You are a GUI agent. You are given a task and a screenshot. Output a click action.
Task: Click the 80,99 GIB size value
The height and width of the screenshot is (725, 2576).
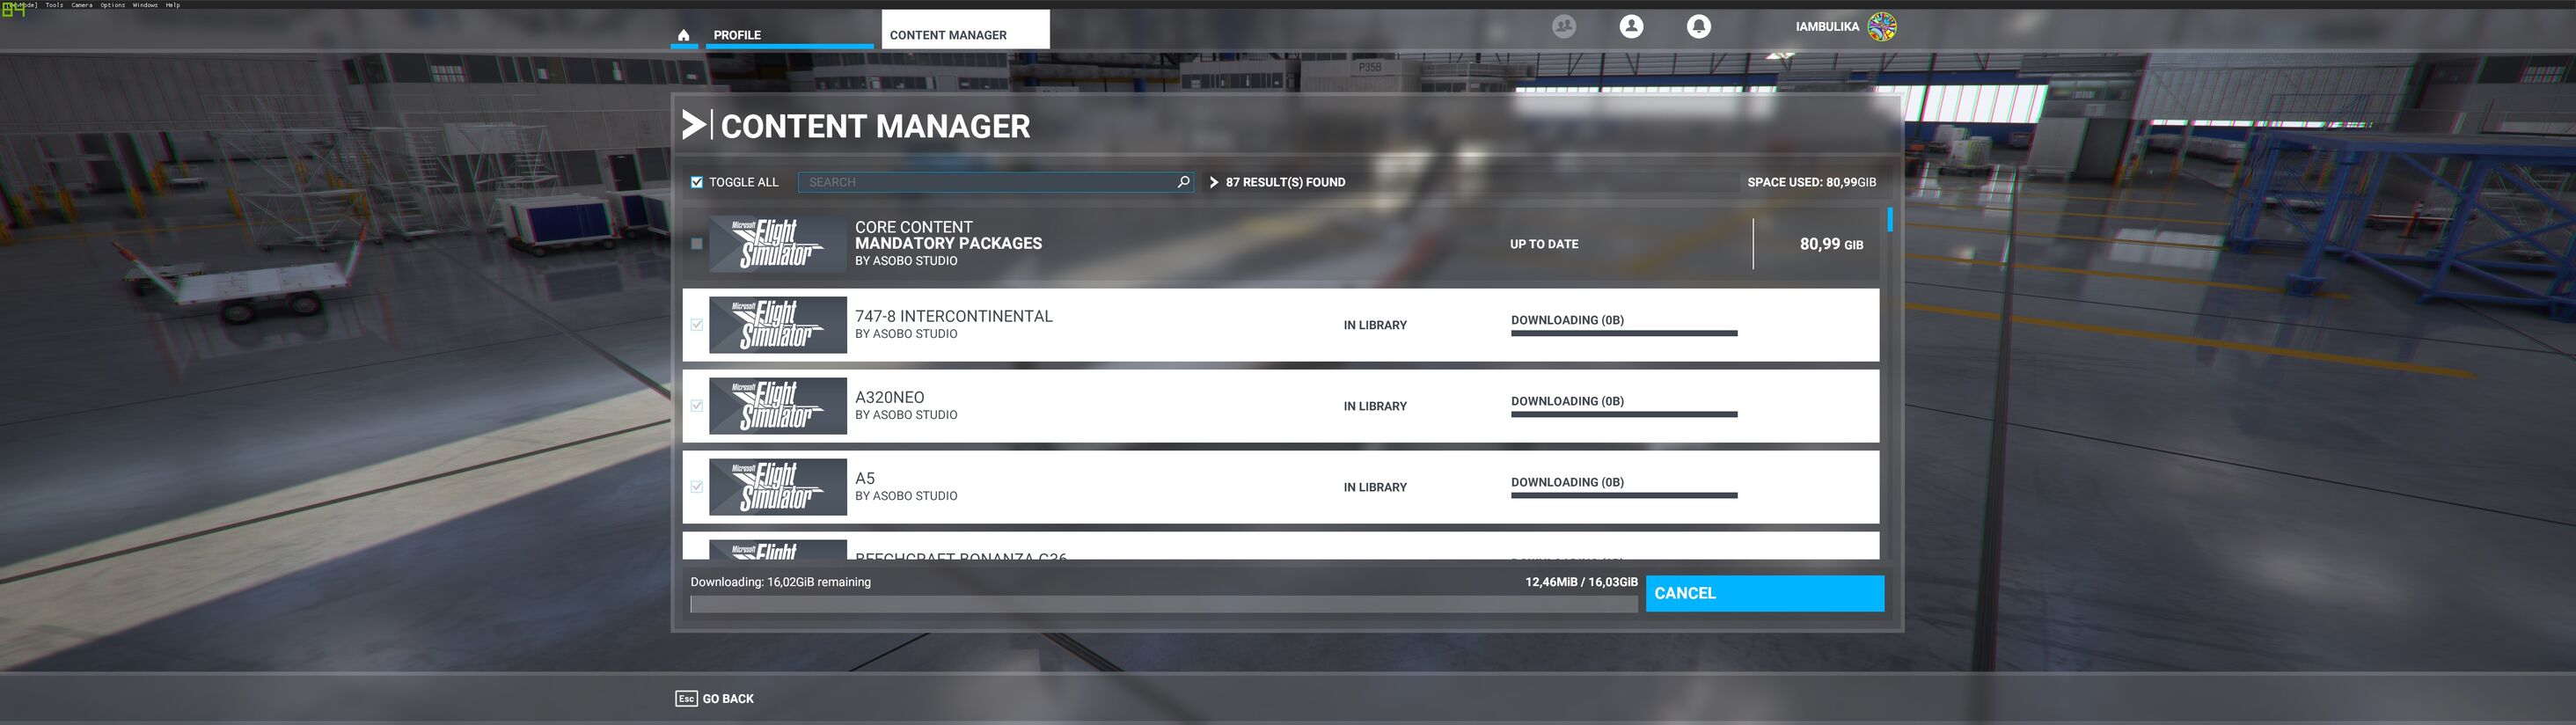point(1831,244)
